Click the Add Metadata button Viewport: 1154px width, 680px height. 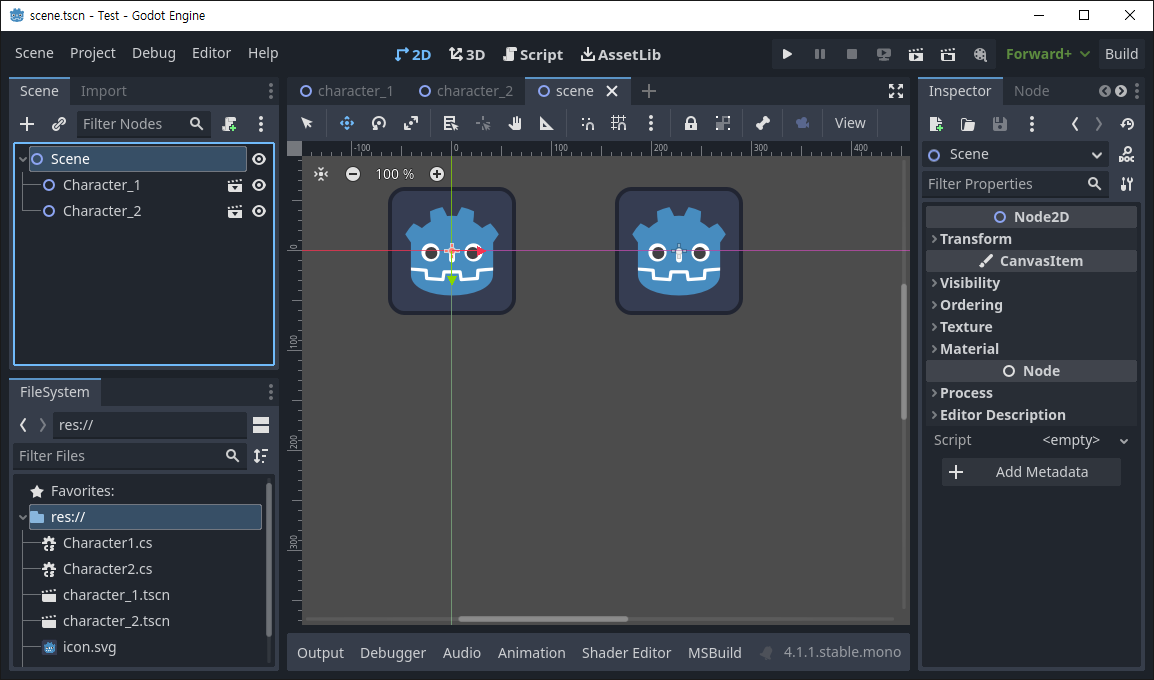tap(1031, 472)
